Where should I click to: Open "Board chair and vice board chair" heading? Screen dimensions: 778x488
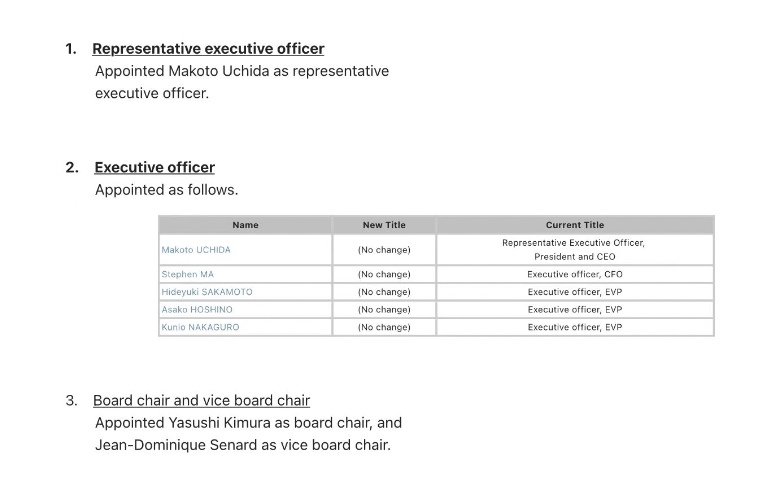201,400
